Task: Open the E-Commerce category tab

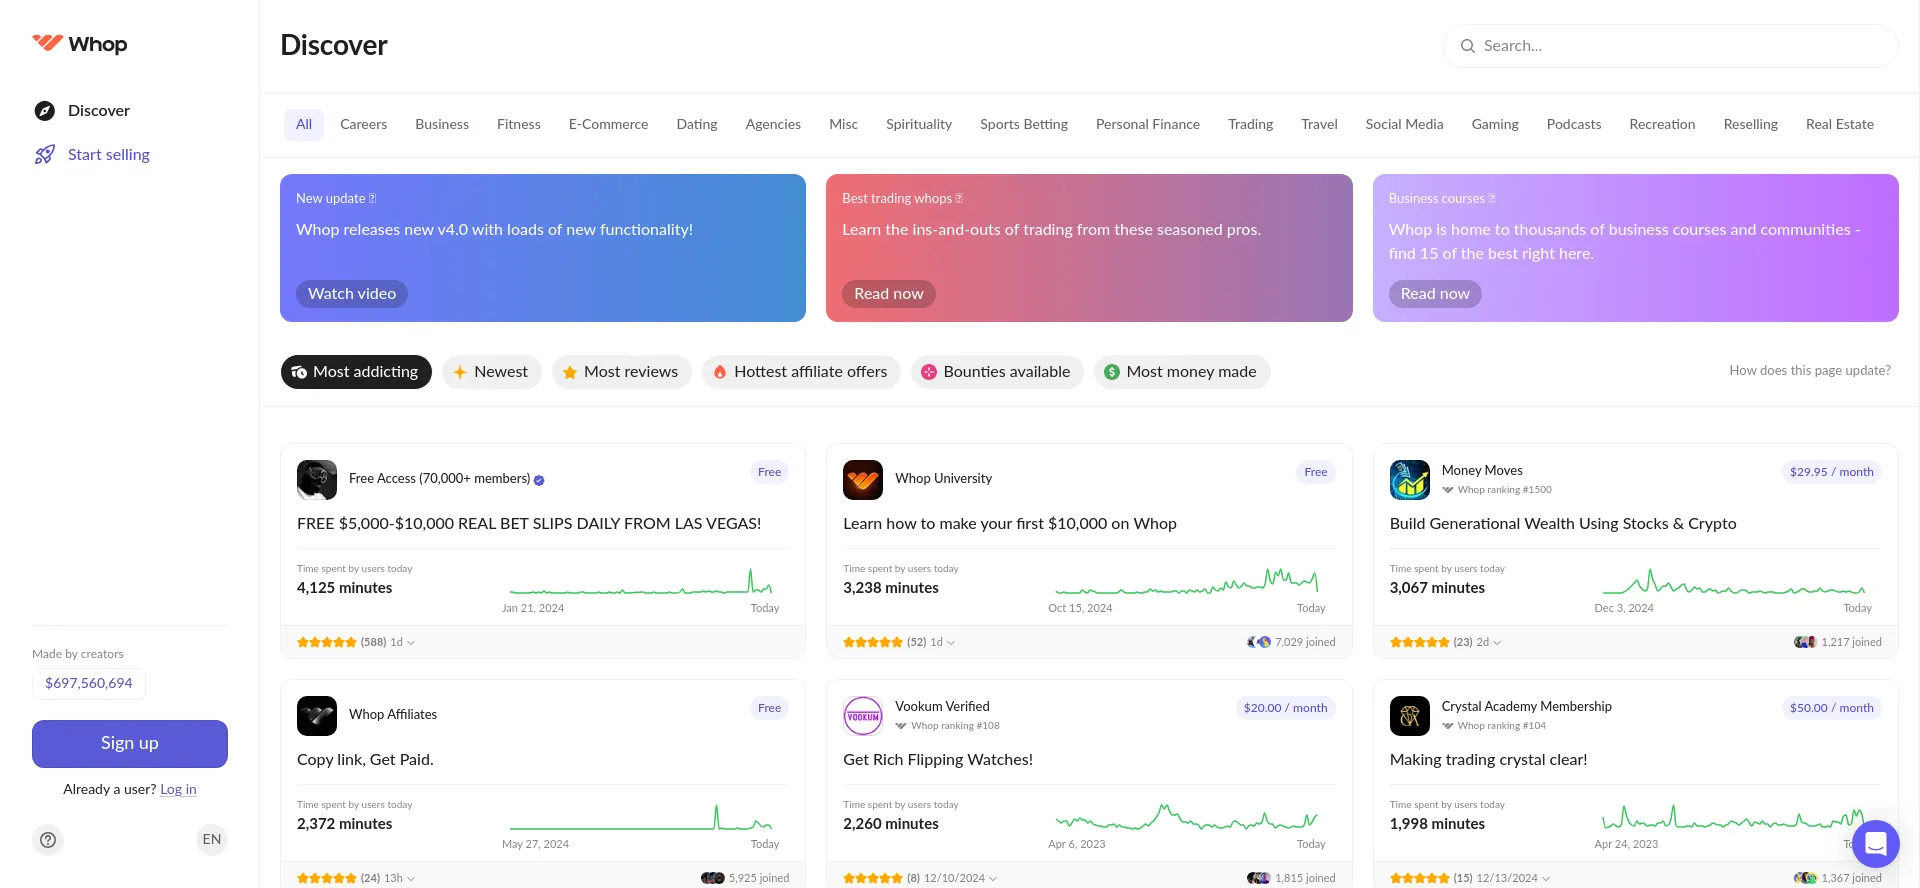Action: 608,124
